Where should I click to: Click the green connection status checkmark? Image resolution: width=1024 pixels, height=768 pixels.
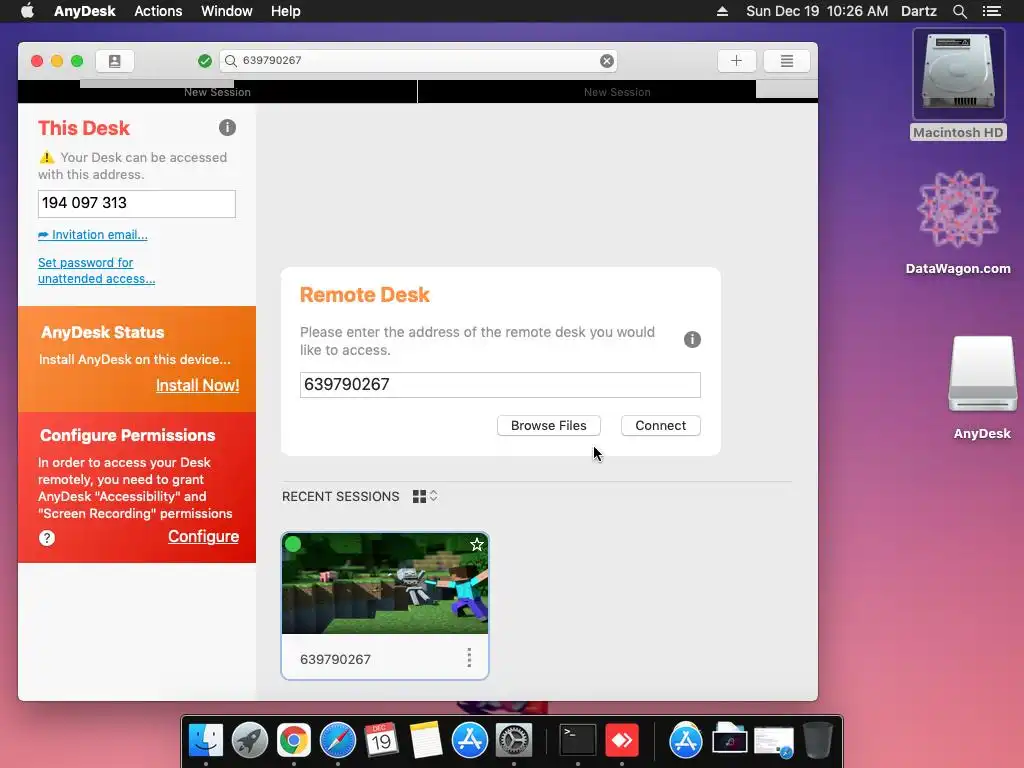pos(204,61)
